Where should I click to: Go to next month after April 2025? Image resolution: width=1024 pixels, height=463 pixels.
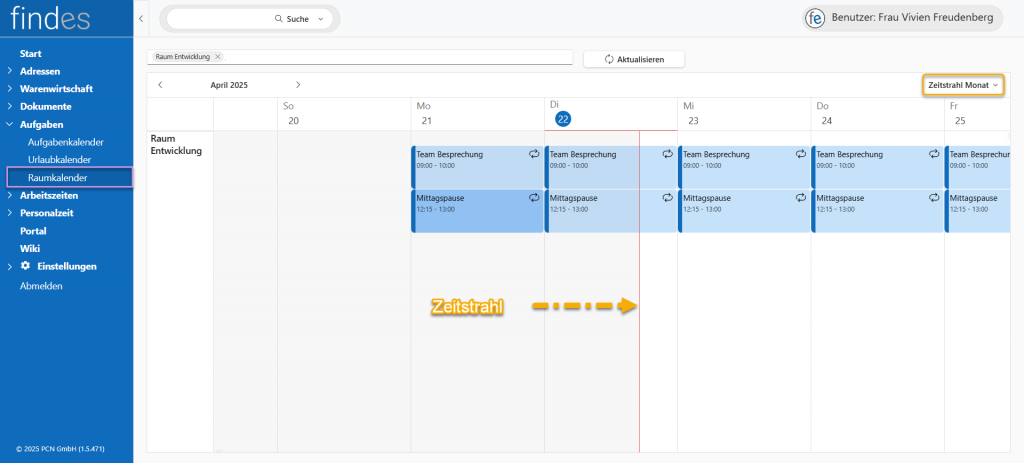[x=298, y=85]
